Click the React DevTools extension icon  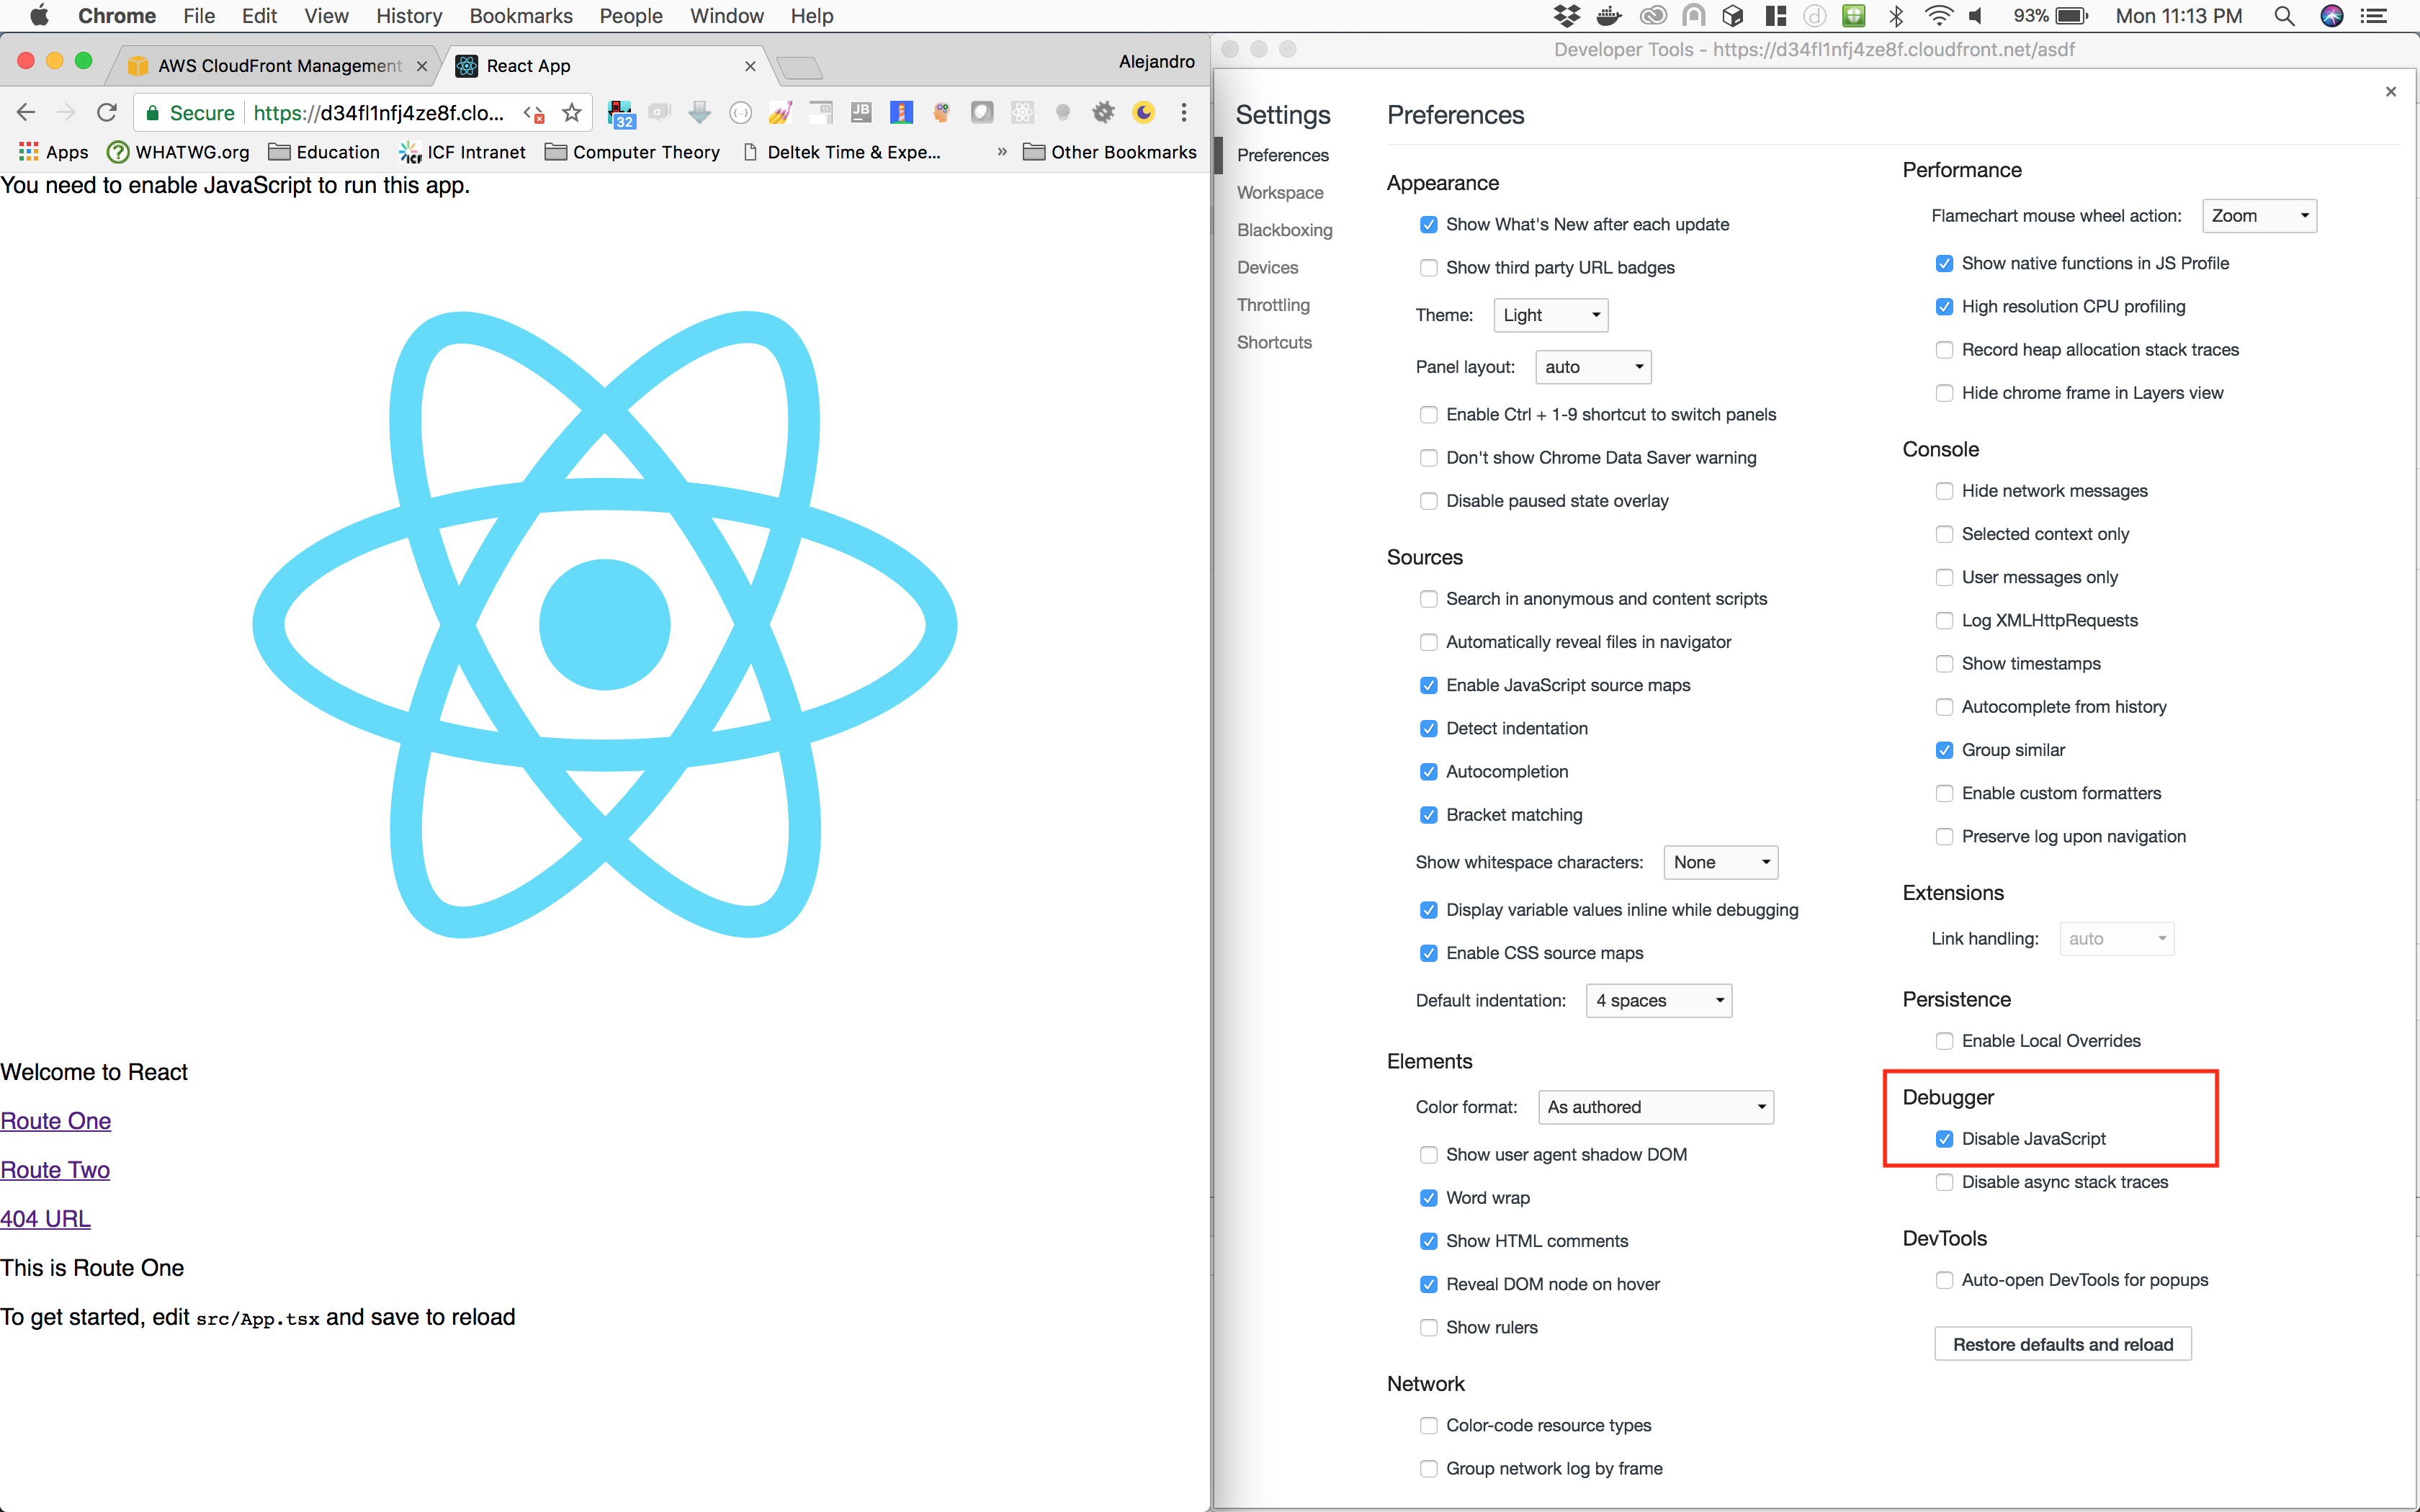tap(1022, 113)
